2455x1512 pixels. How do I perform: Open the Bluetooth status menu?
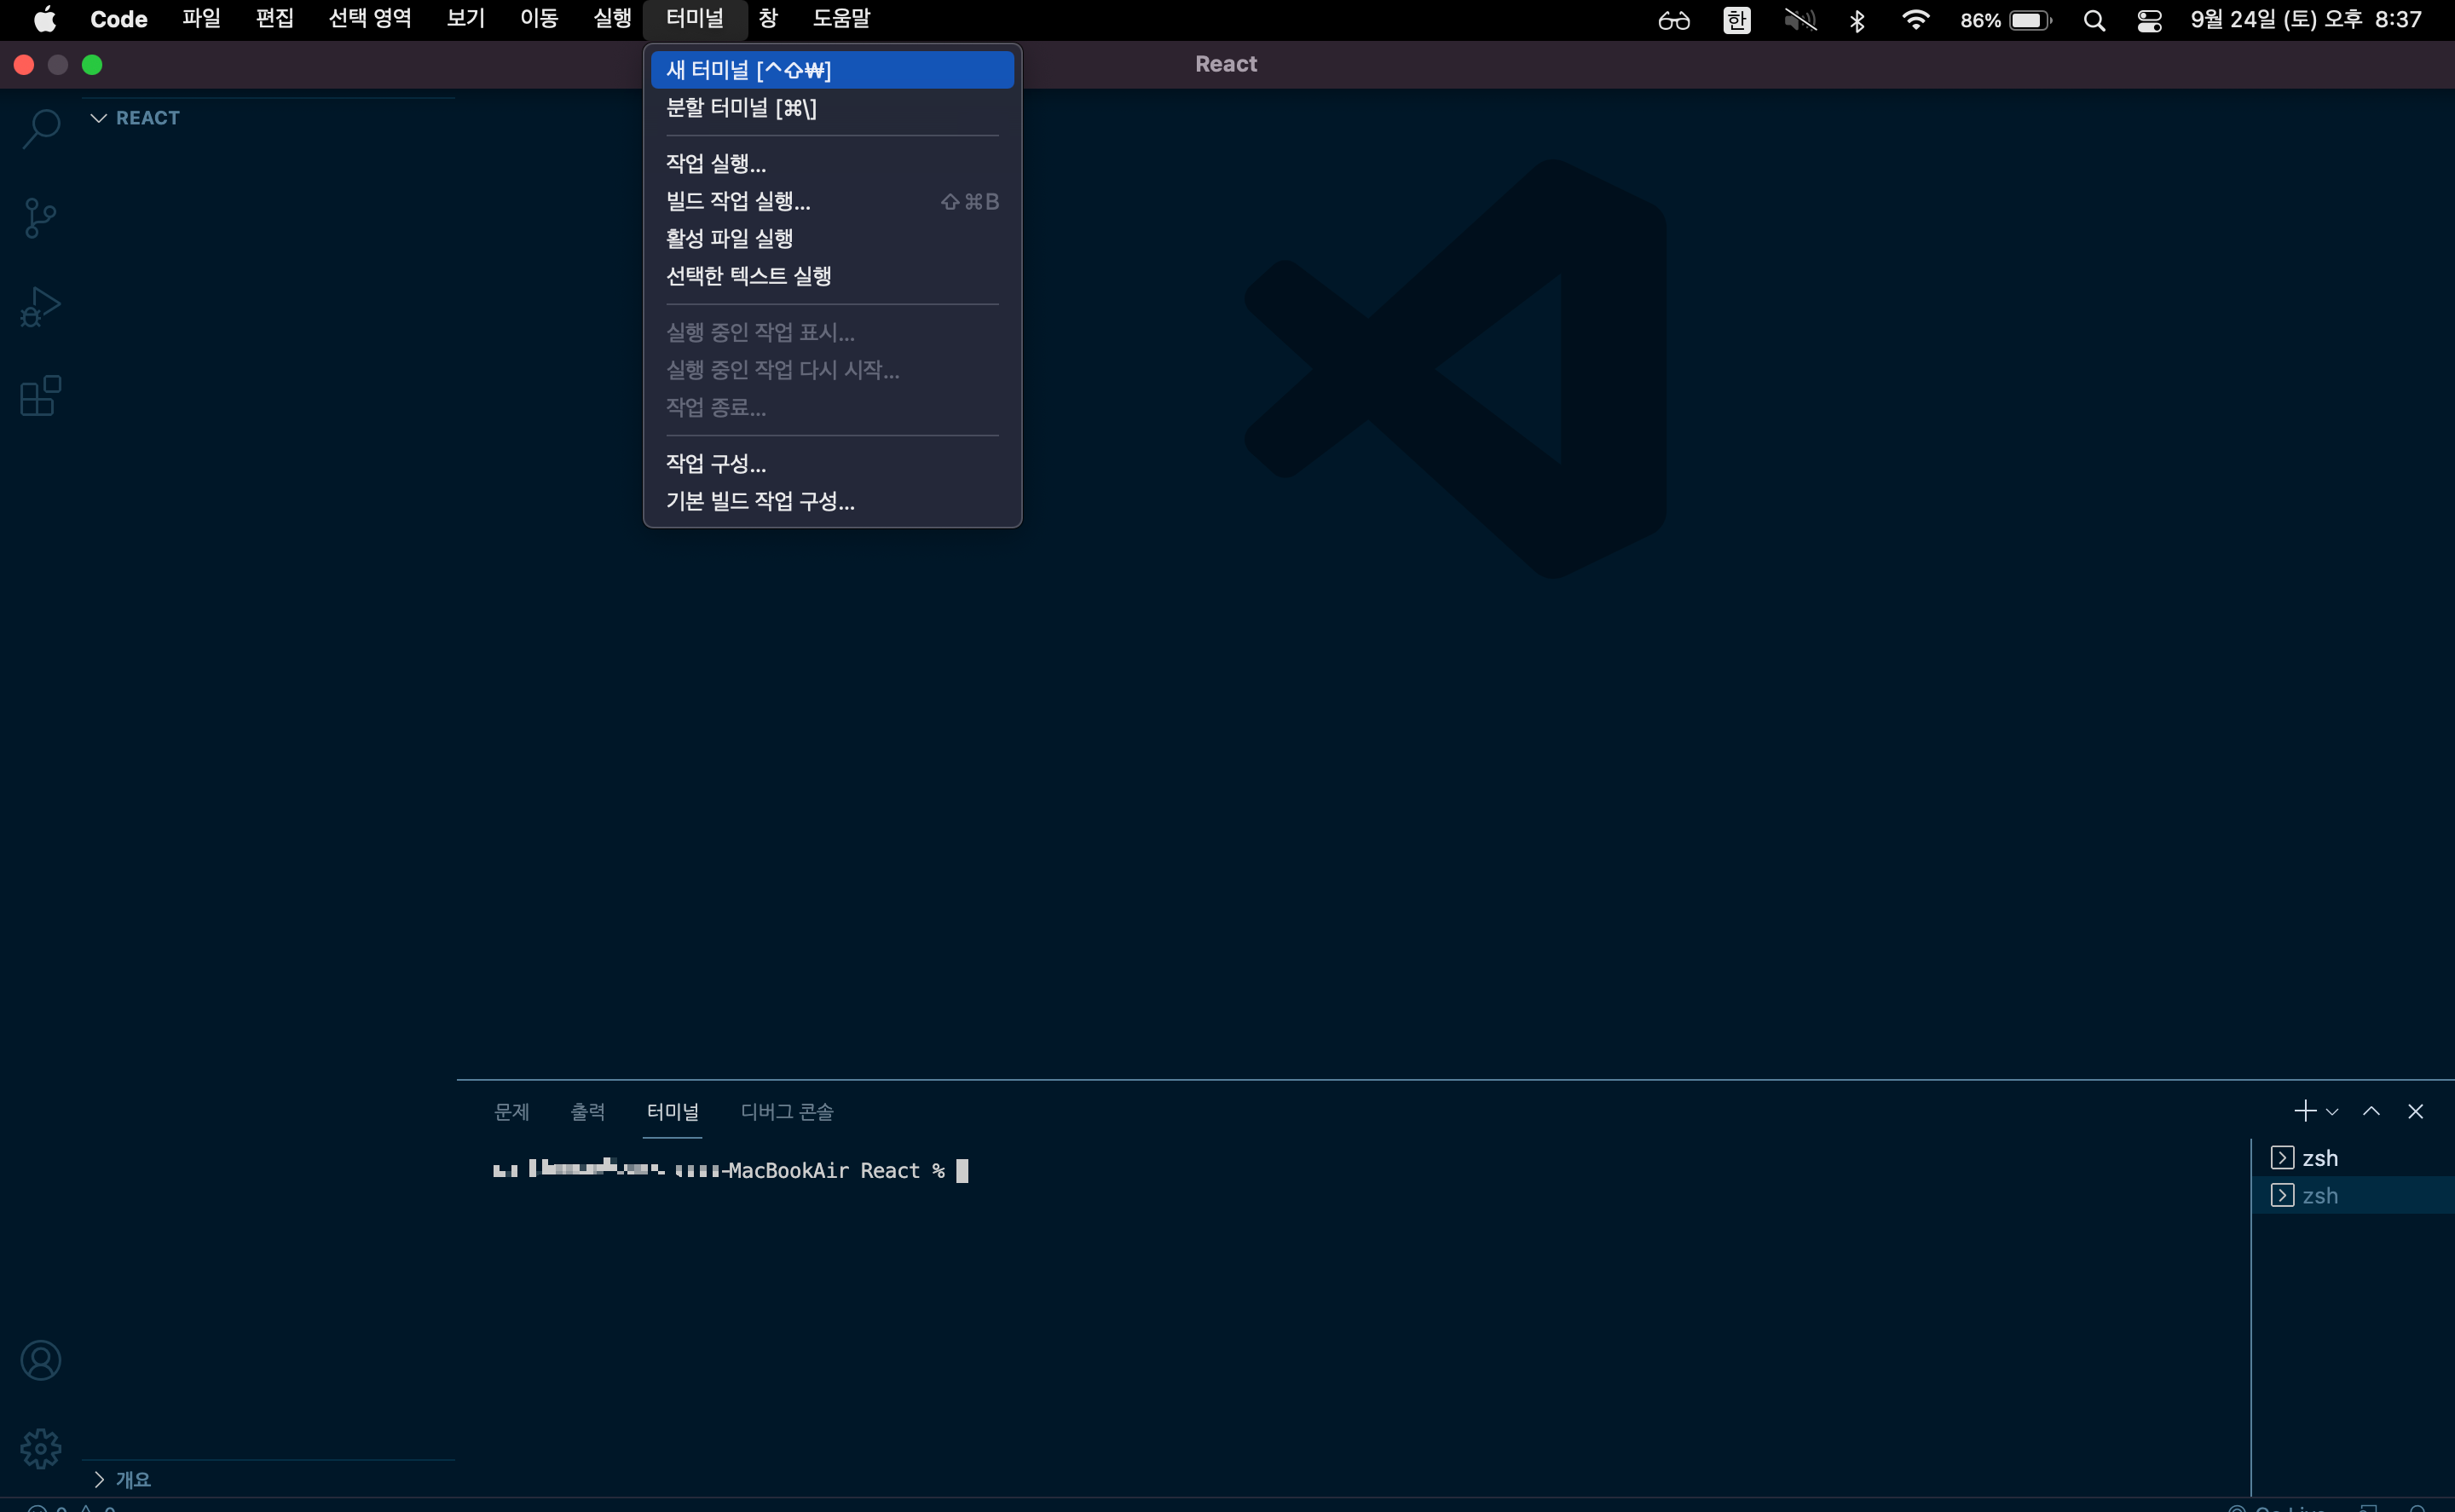pos(1857,20)
